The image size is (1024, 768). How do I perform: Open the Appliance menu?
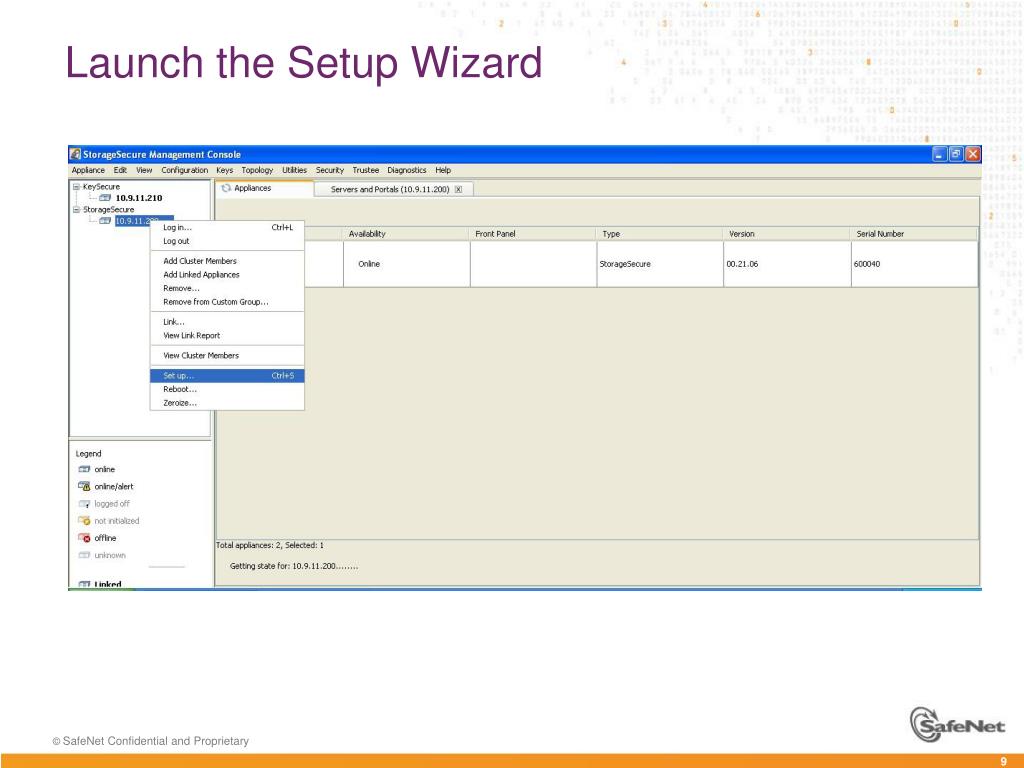[x=88, y=170]
